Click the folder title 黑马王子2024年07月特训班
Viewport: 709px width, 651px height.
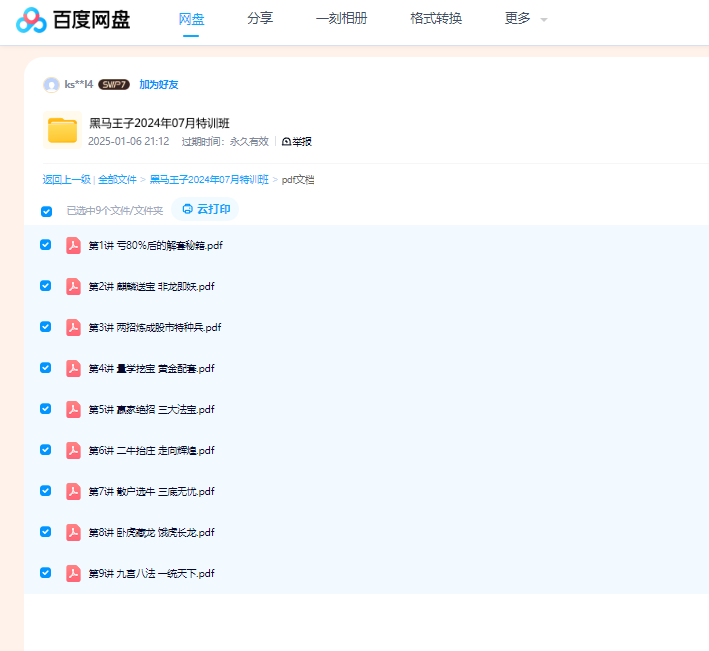(x=159, y=123)
